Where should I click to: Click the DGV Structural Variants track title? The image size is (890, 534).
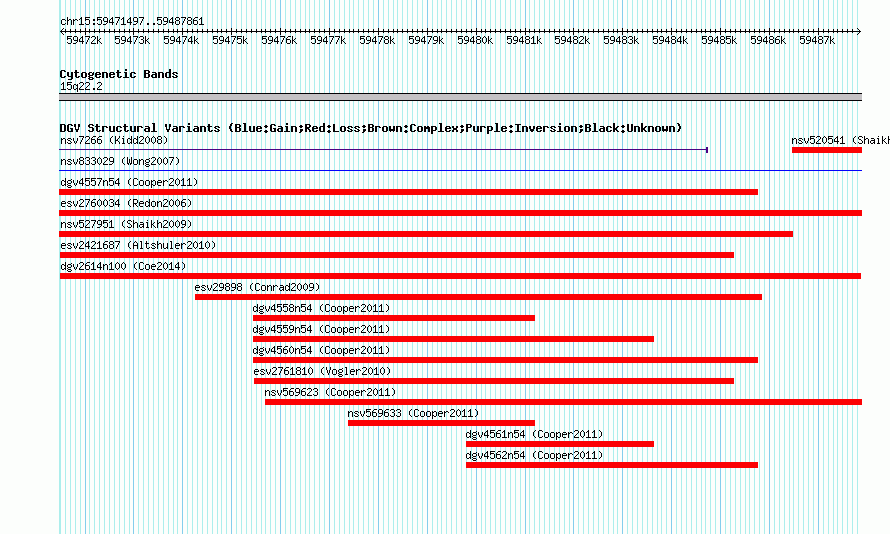pyautogui.click(x=371, y=128)
